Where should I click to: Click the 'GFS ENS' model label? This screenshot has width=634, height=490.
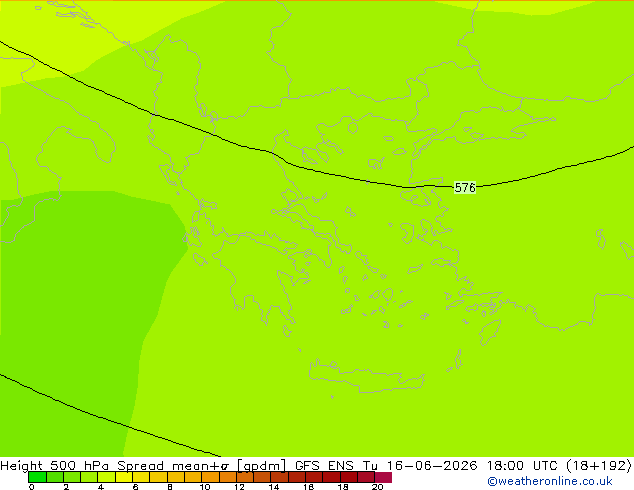pyautogui.click(x=324, y=465)
